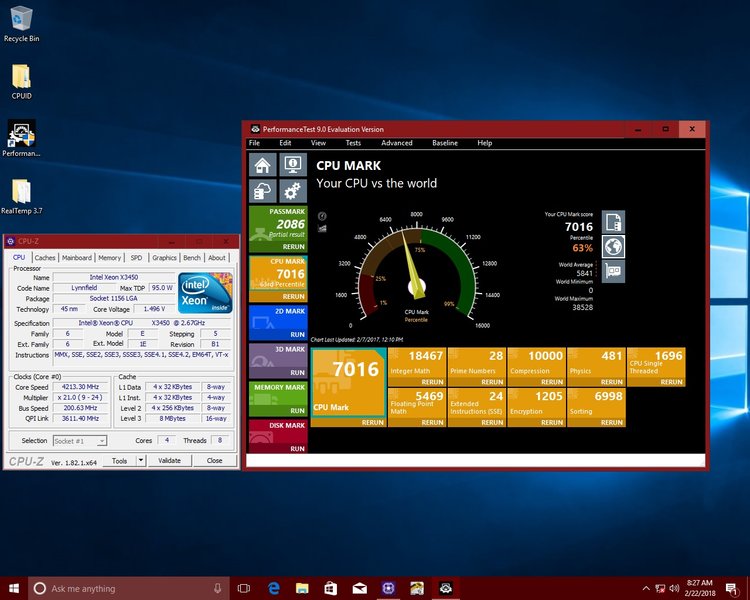The image size is (750, 600).
Task: Open Mail app from taskbar
Action: click(x=360, y=589)
